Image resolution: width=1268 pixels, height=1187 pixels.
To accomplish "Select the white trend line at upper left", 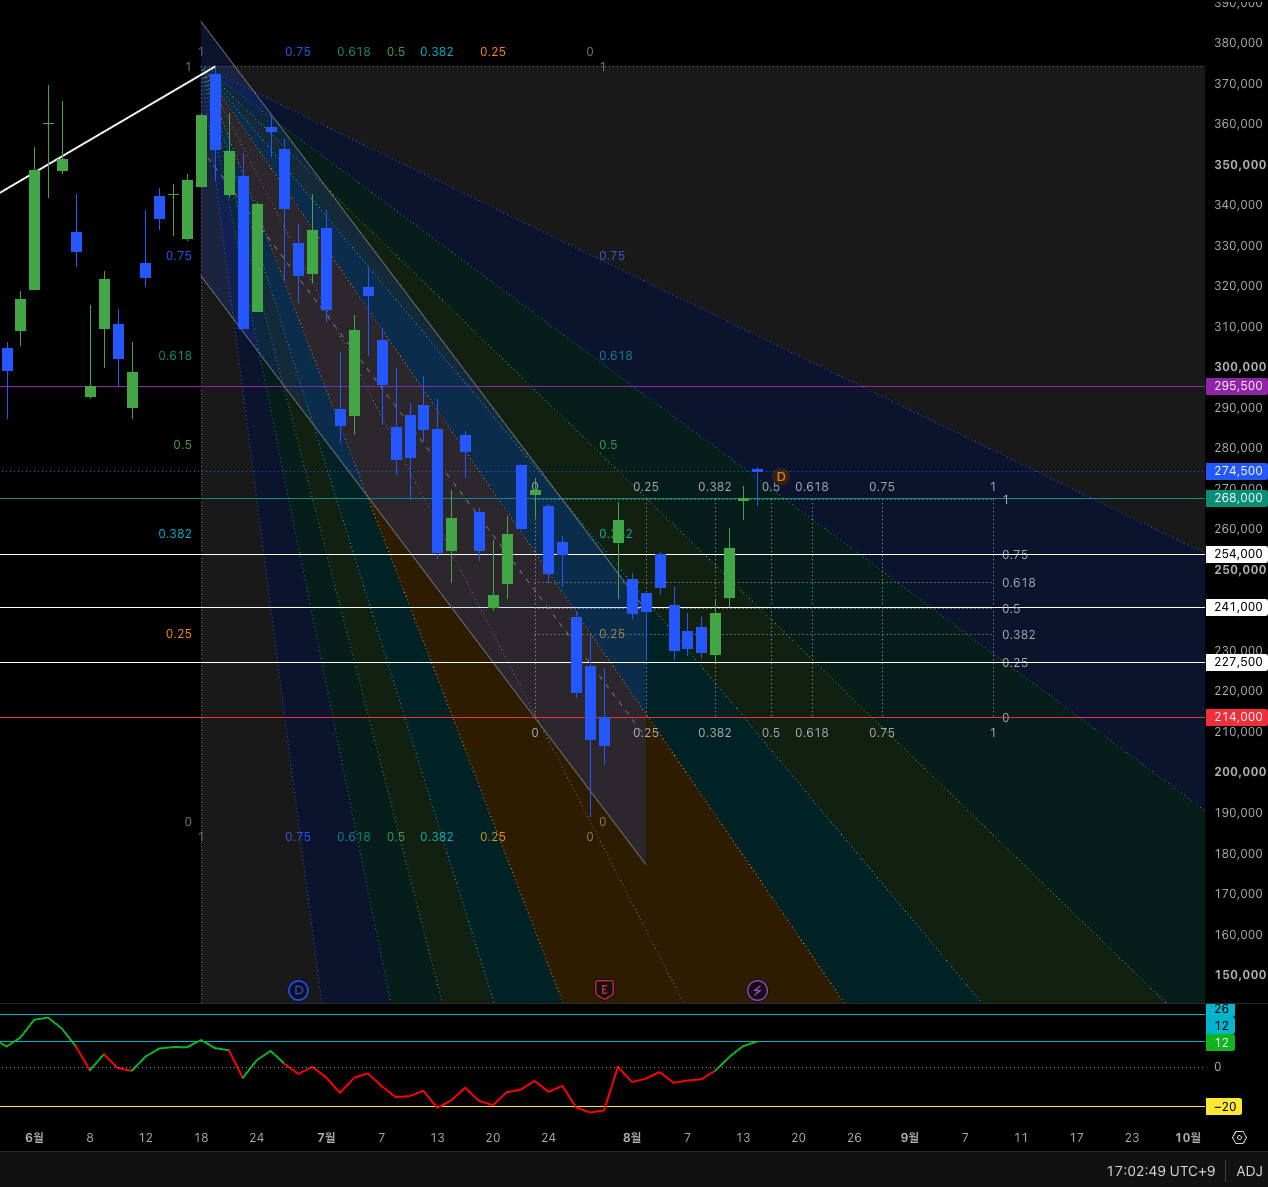I will 107,129.
